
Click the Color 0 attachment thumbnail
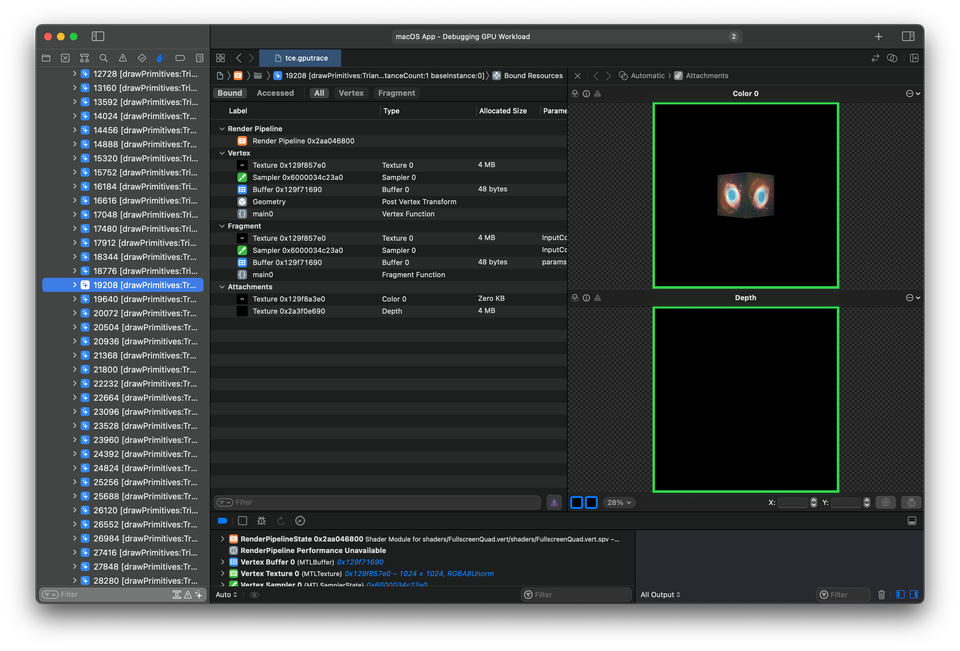point(745,195)
